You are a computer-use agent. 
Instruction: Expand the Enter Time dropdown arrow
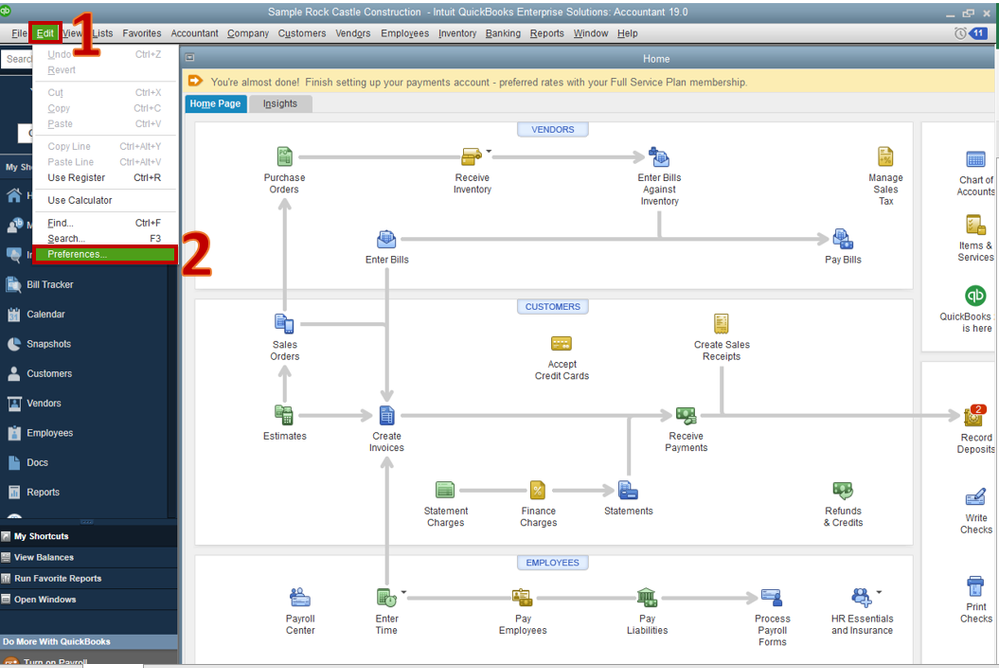[x=403, y=592]
